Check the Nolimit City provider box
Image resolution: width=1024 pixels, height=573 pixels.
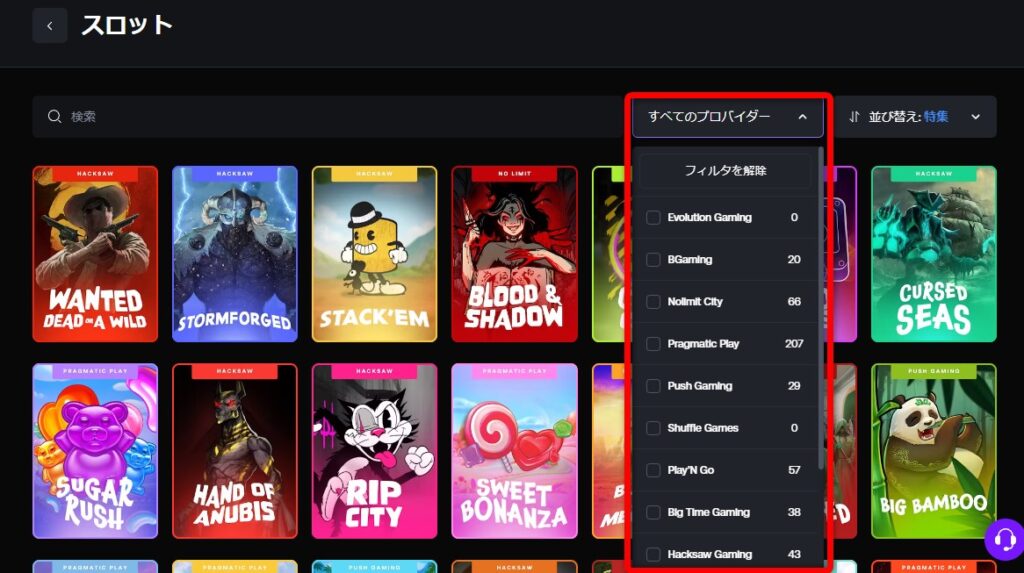653,302
